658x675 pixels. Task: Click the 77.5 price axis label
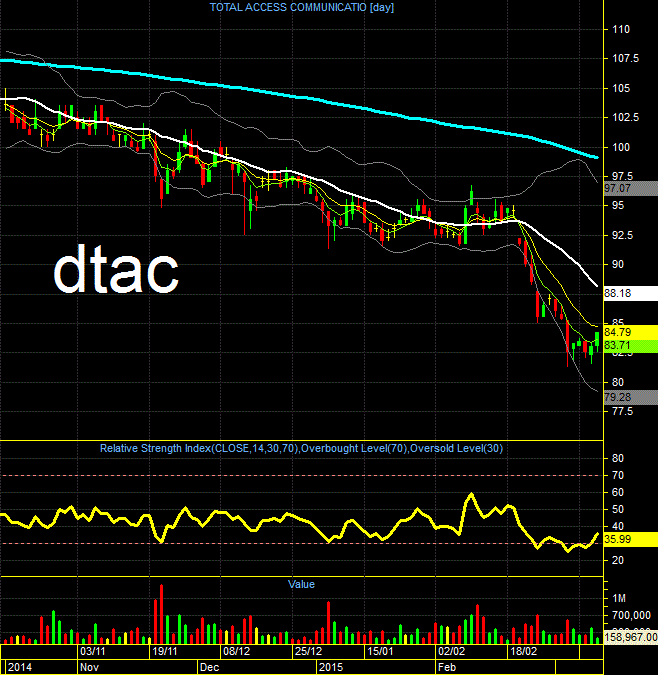[623, 412]
